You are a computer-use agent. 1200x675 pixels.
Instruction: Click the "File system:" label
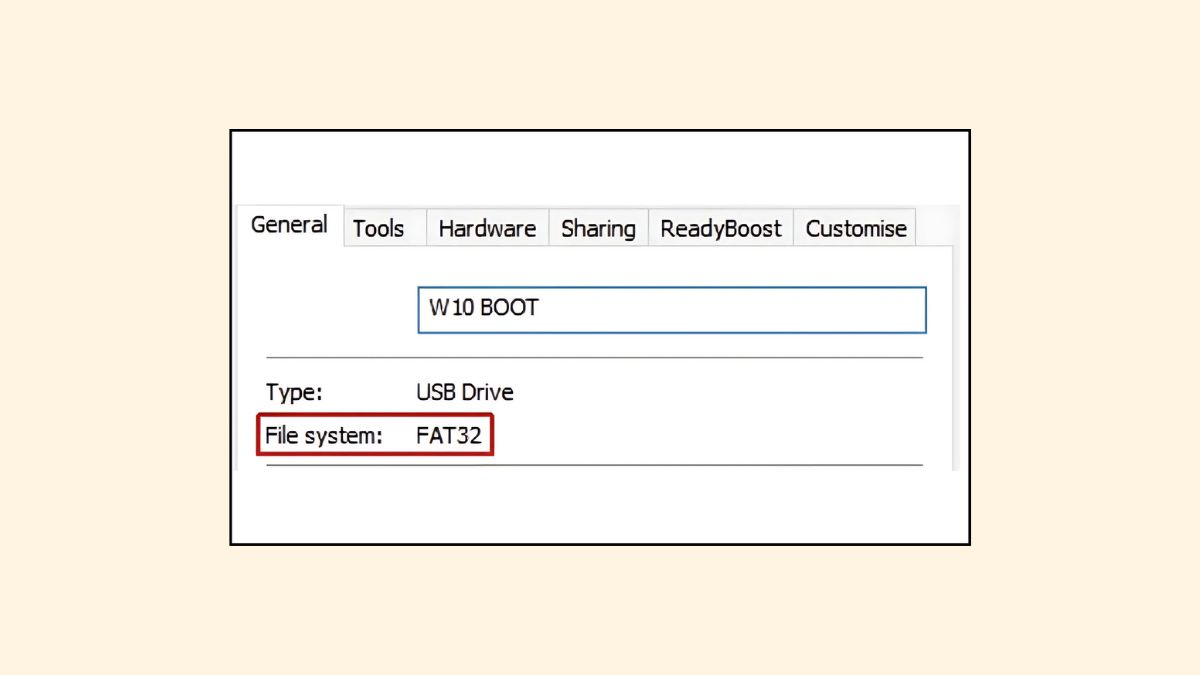pyautogui.click(x=324, y=436)
